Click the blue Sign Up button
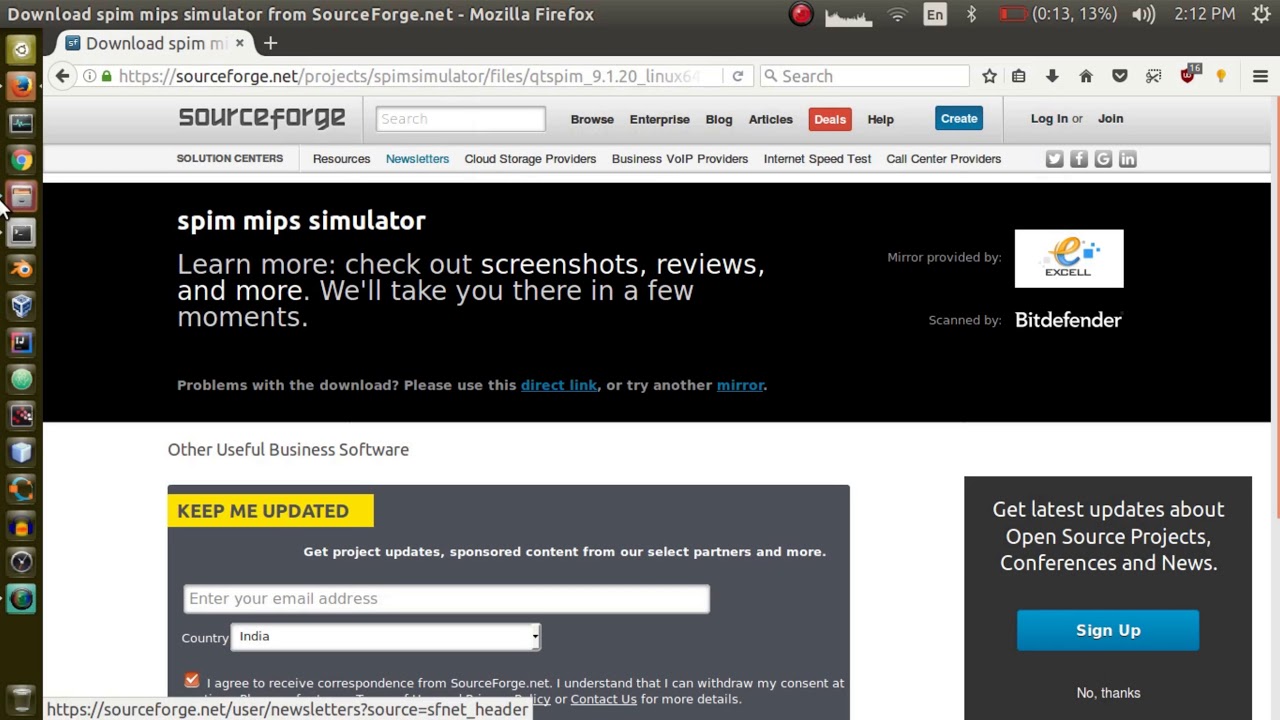Image resolution: width=1280 pixels, height=720 pixels. pos(1108,630)
